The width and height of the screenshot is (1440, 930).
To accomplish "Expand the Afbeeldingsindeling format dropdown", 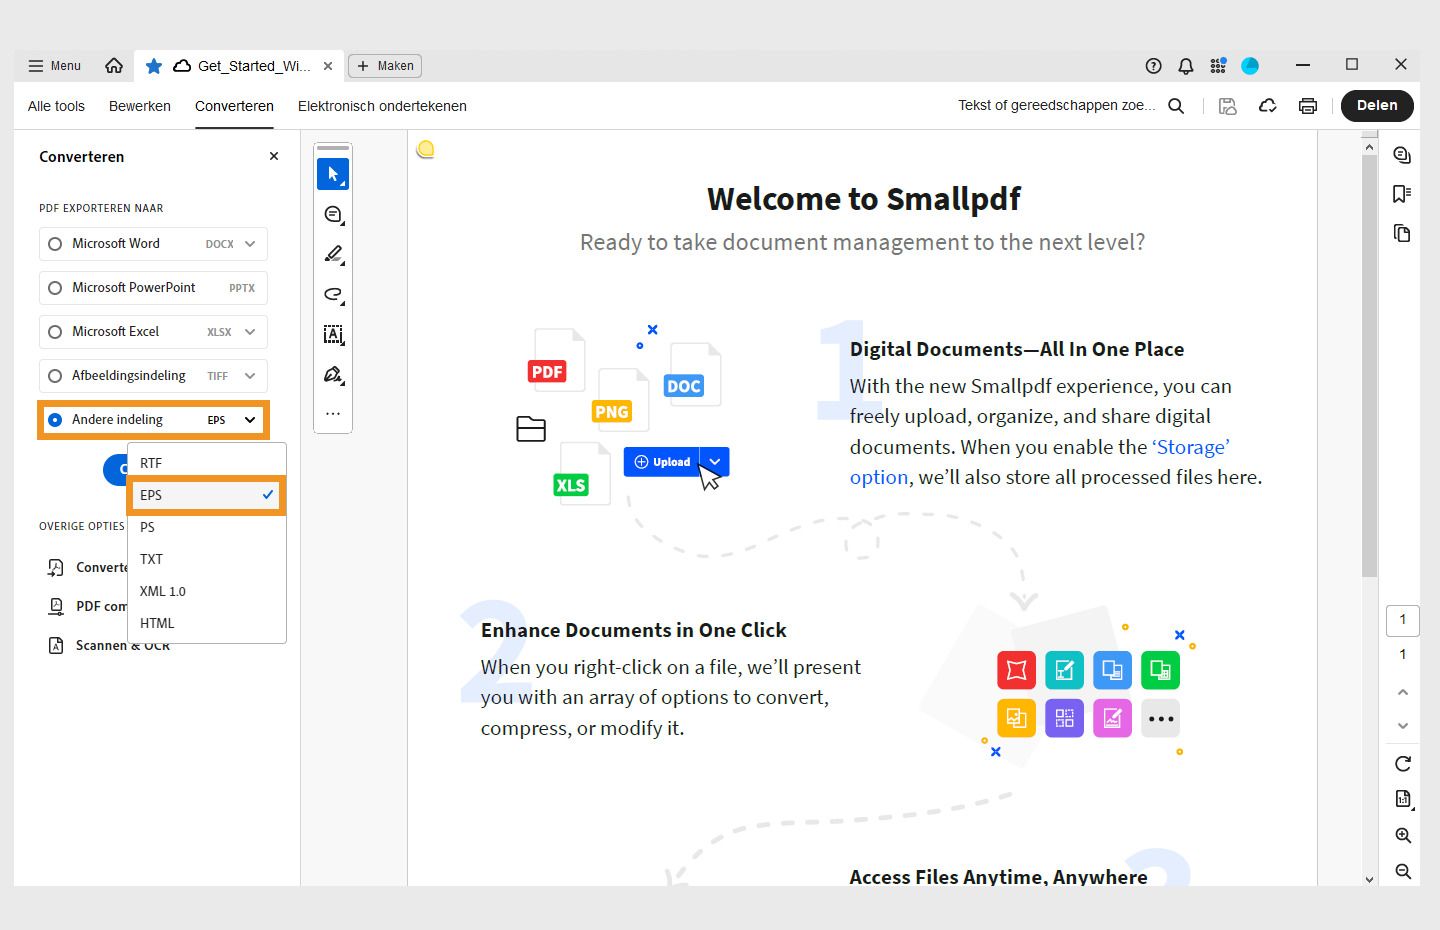I will point(250,375).
